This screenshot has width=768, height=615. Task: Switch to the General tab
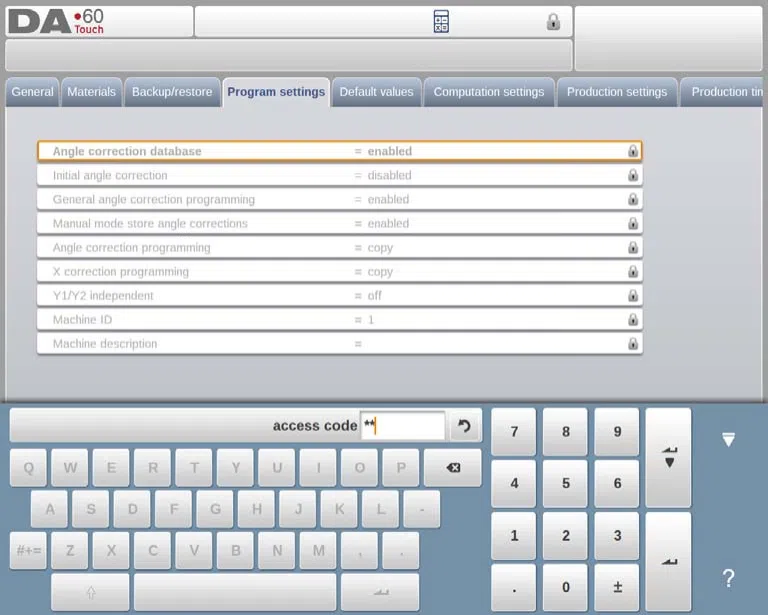[32, 92]
